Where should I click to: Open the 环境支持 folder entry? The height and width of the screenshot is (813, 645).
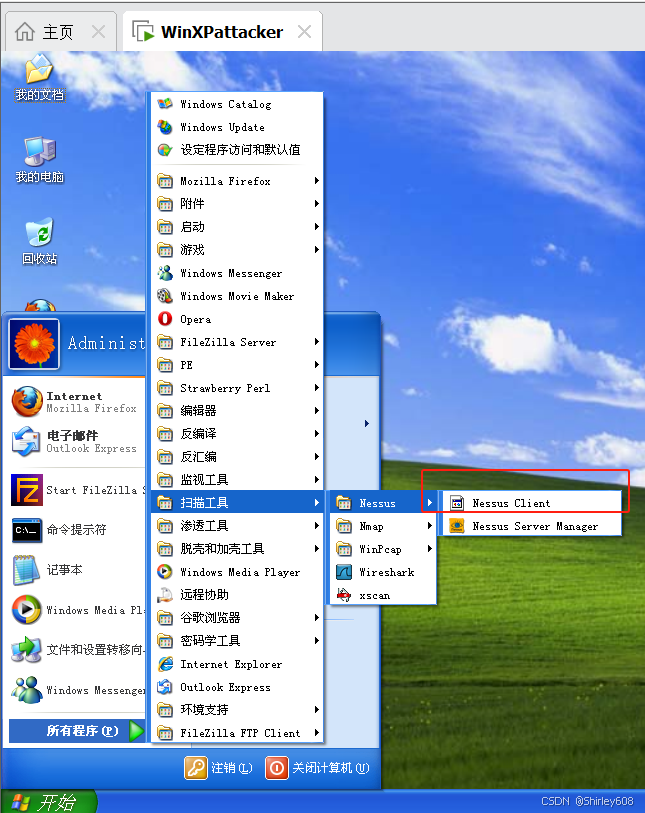point(237,709)
